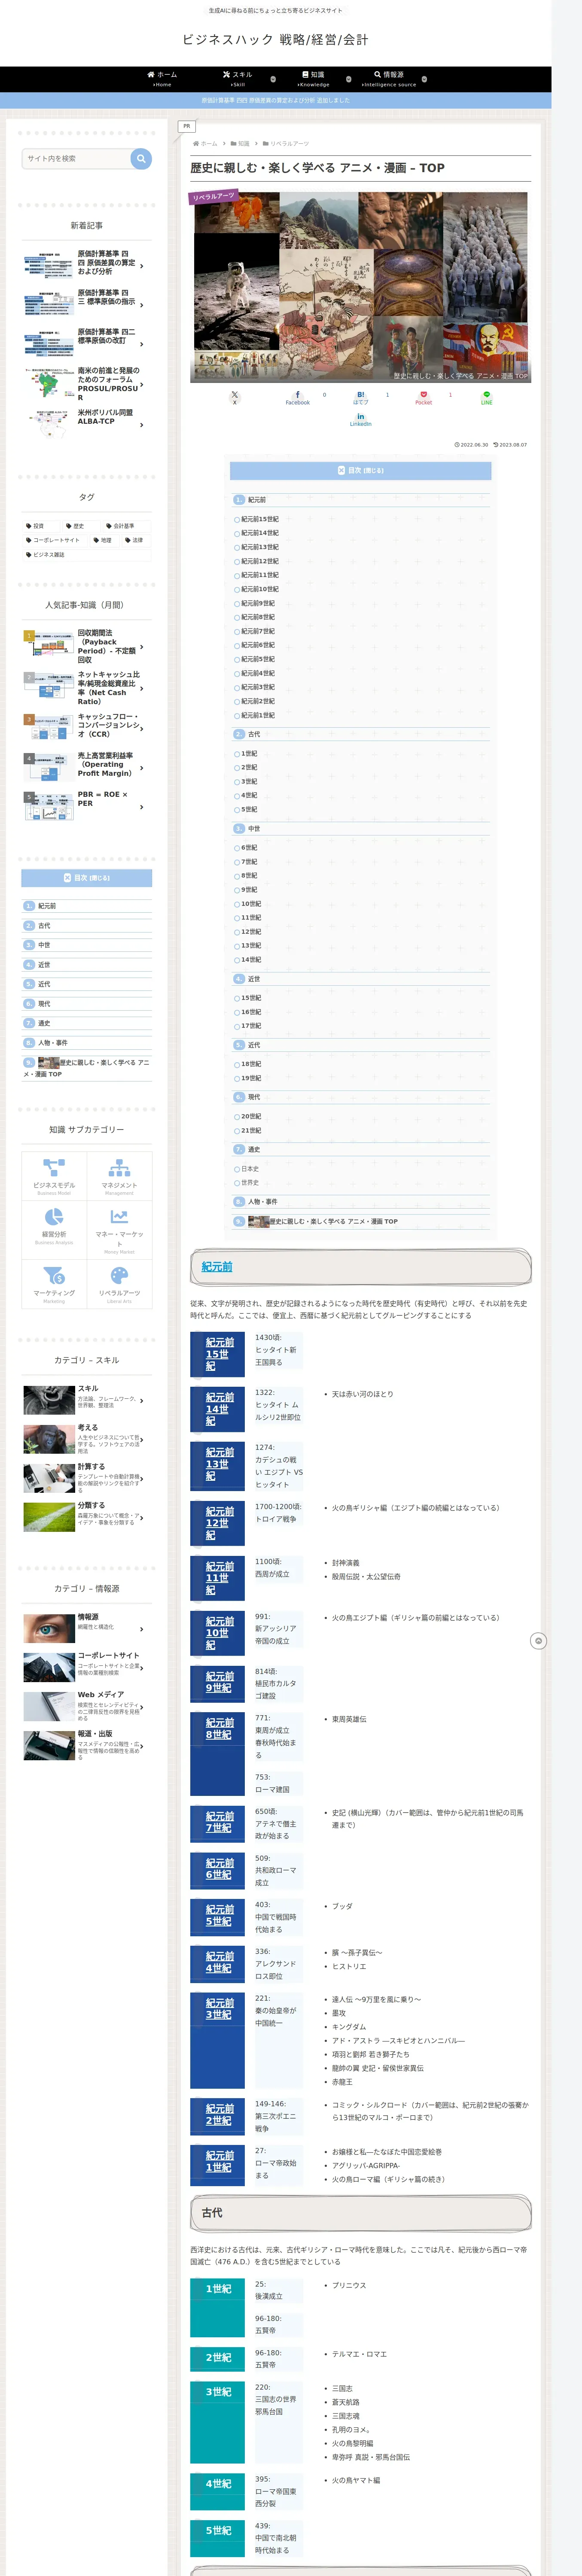Image resolution: width=582 pixels, height=2576 pixels.
Task: Open the スキル (Skill) navigation item
Action: point(237,78)
